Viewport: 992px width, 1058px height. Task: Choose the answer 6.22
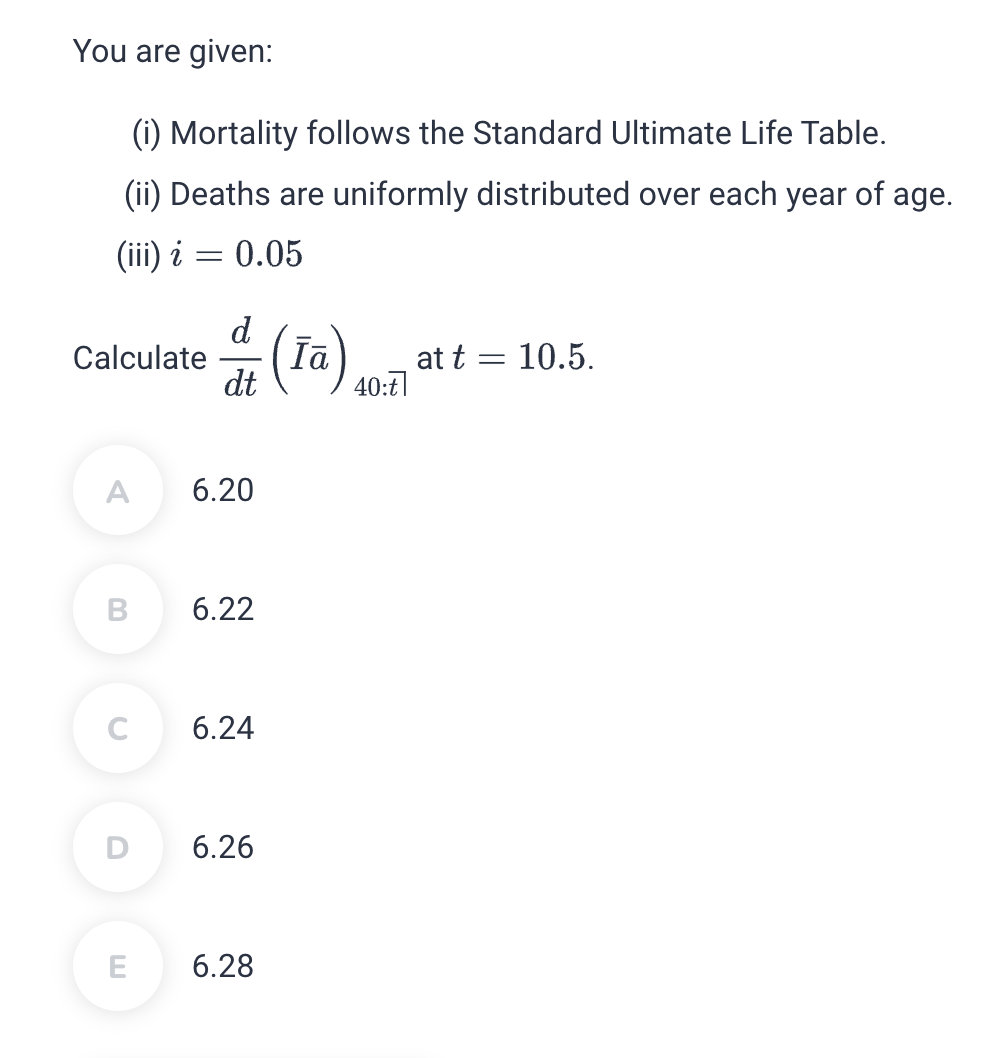coord(222,609)
